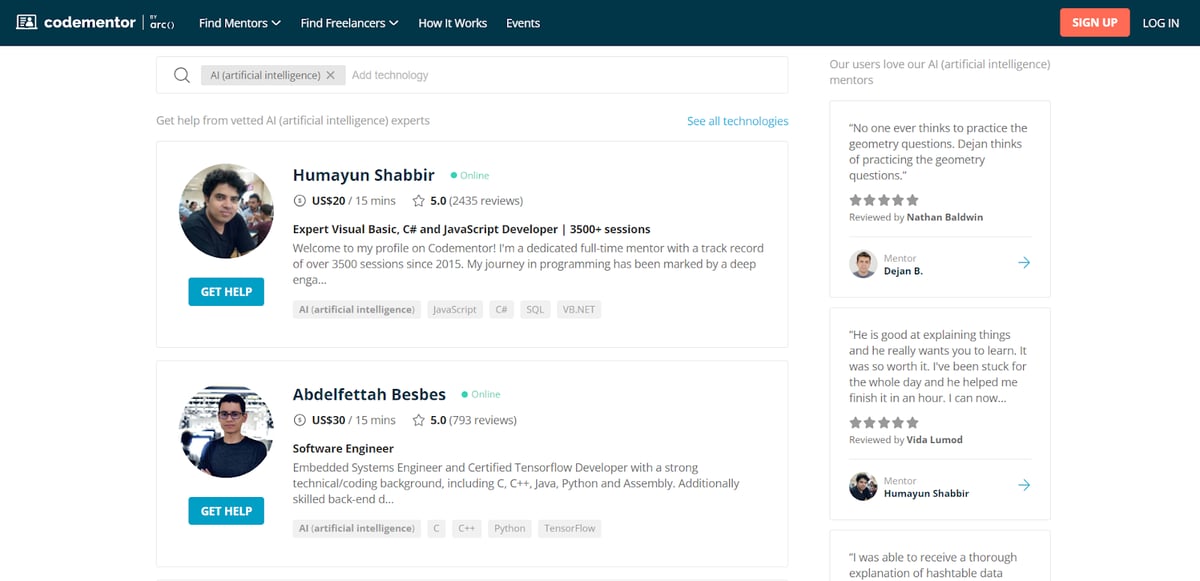Select the VB.NET skill tag
This screenshot has height=581, width=1200.
click(579, 310)
